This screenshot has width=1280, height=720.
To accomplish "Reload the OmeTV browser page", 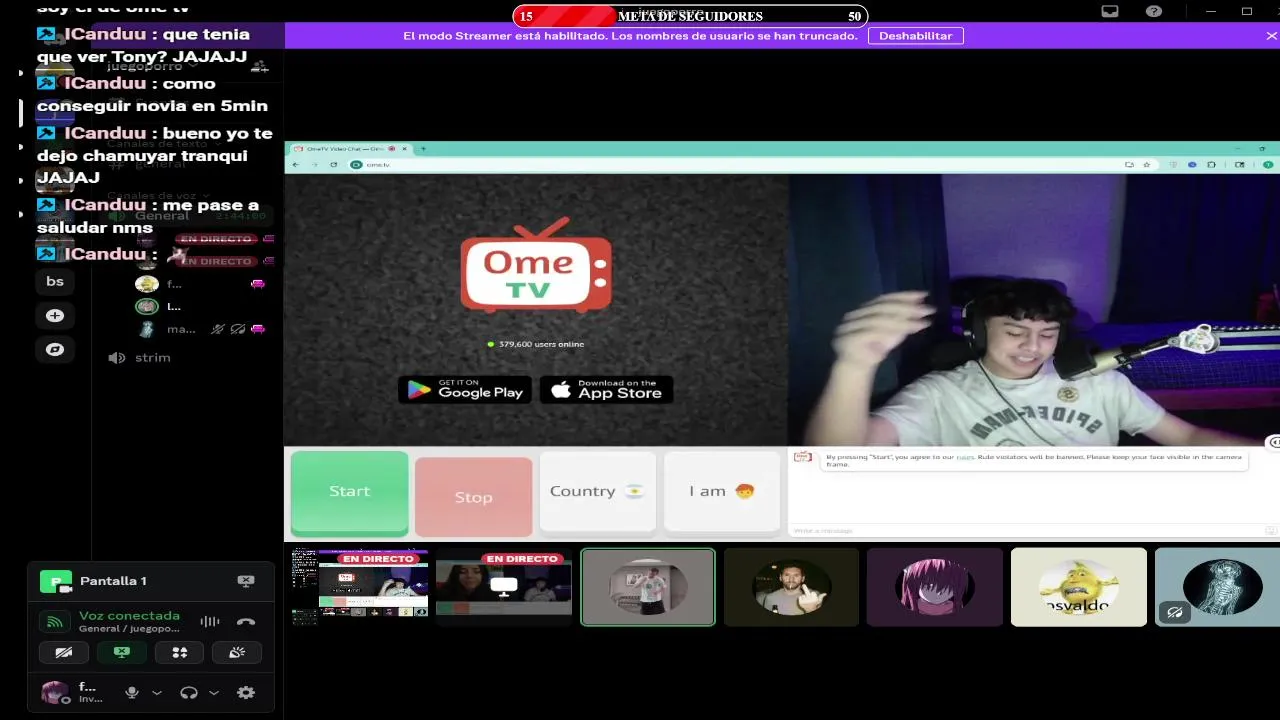I will point(334,164).
